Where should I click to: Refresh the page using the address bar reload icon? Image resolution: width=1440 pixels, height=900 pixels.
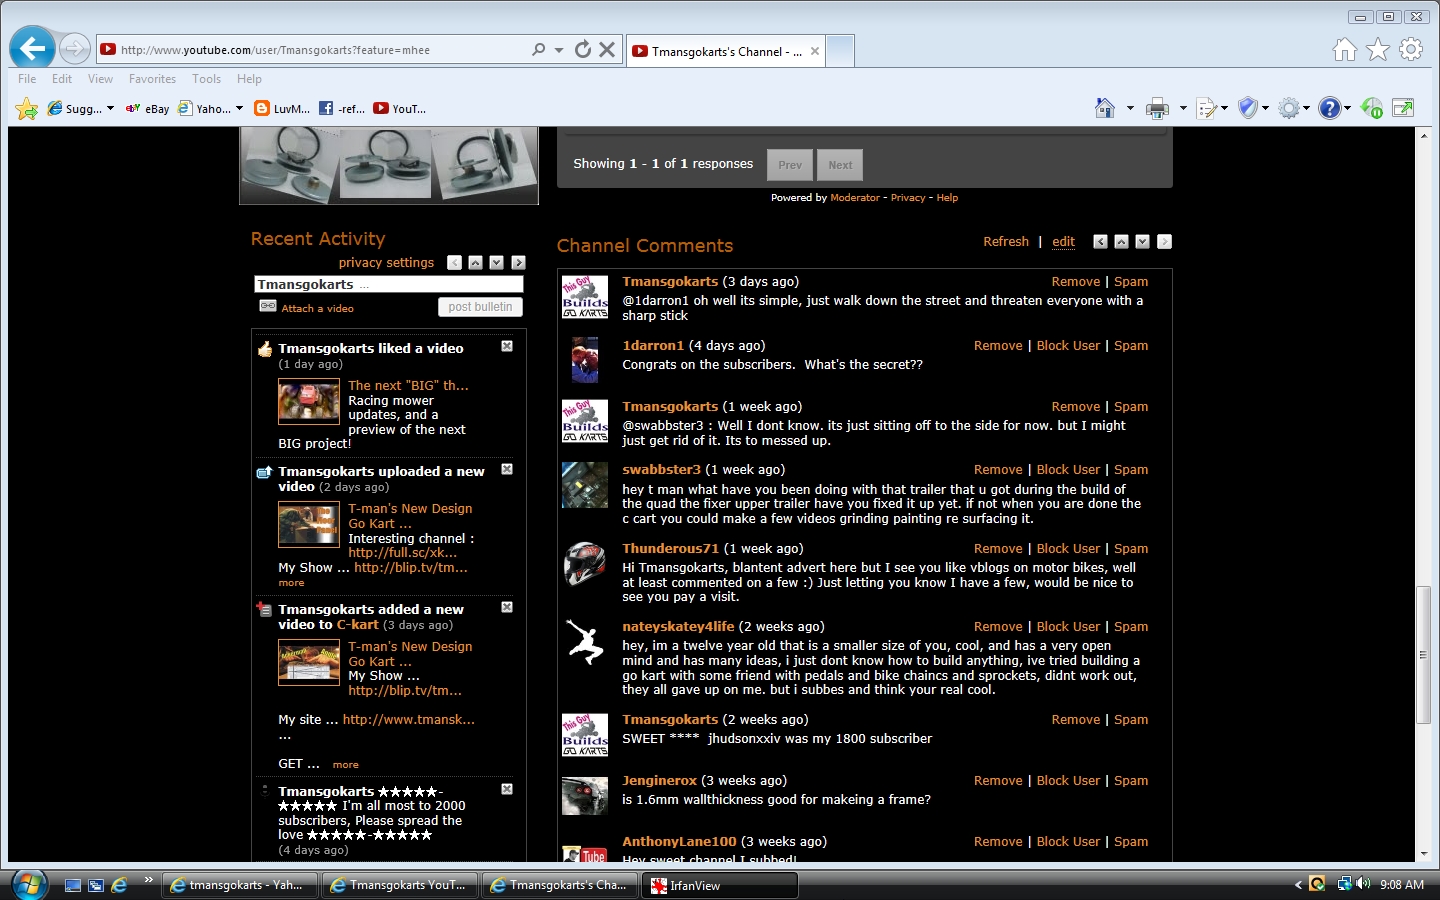[x=583, y=49]
